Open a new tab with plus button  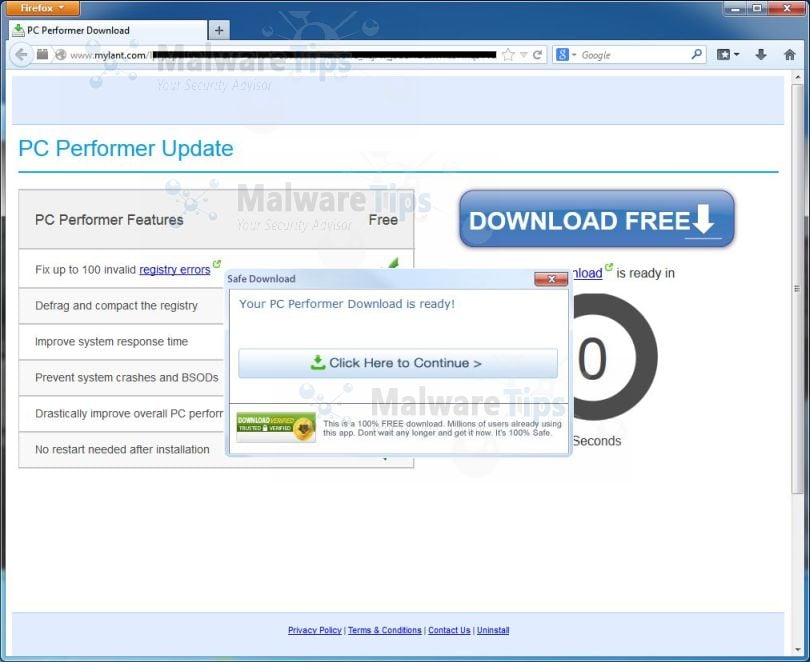point(219,30)
